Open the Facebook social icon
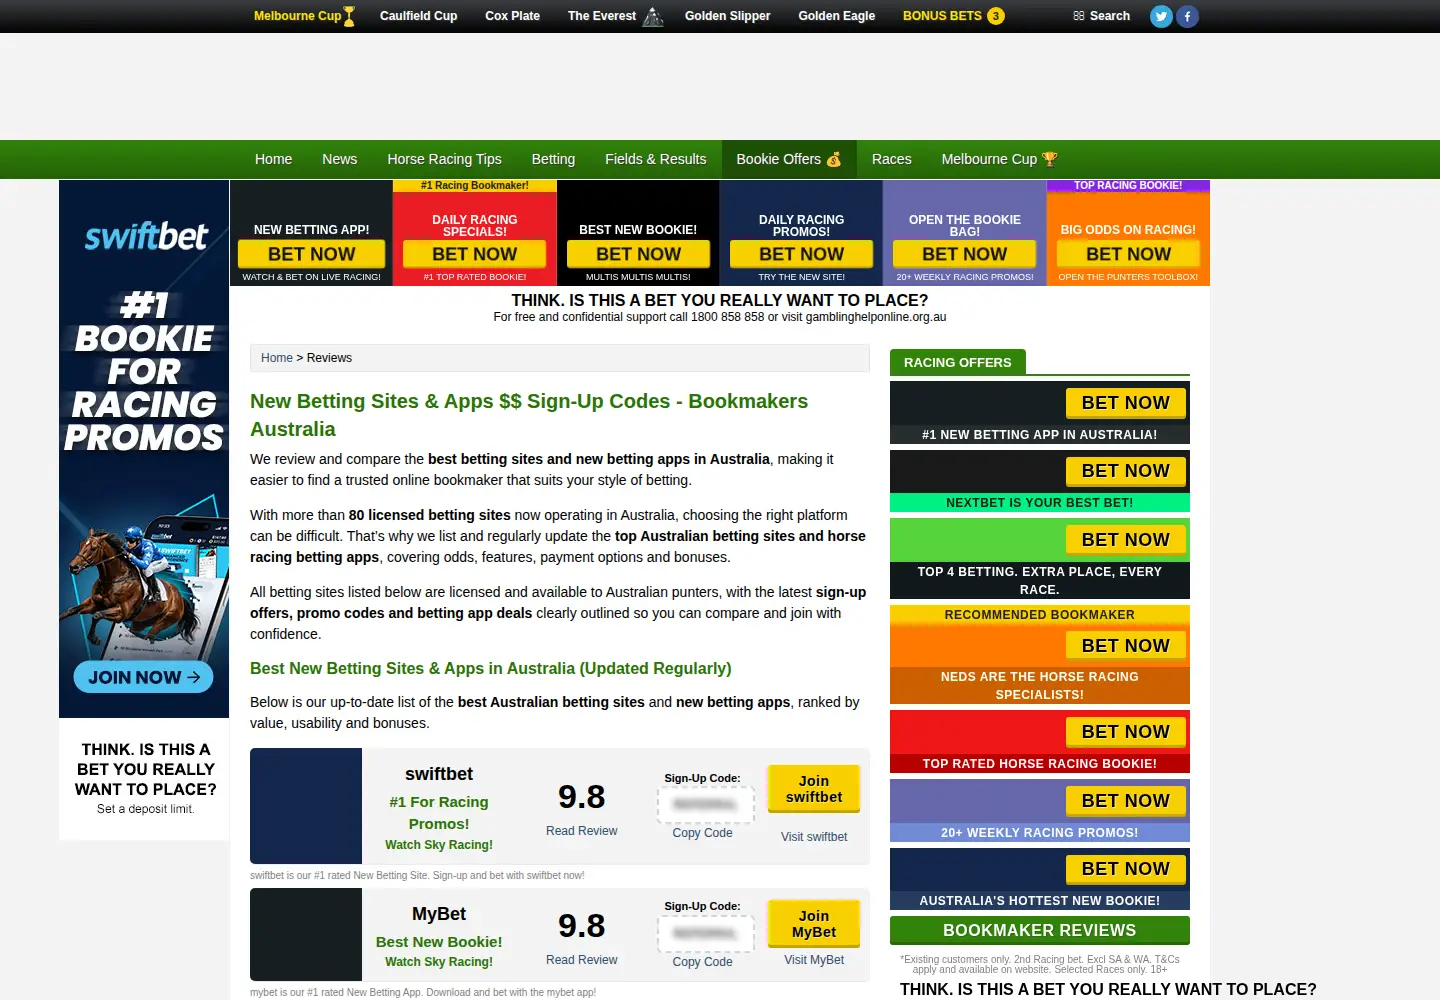This screenshot has width=1440, height=1000. (x=1187, y=16)
